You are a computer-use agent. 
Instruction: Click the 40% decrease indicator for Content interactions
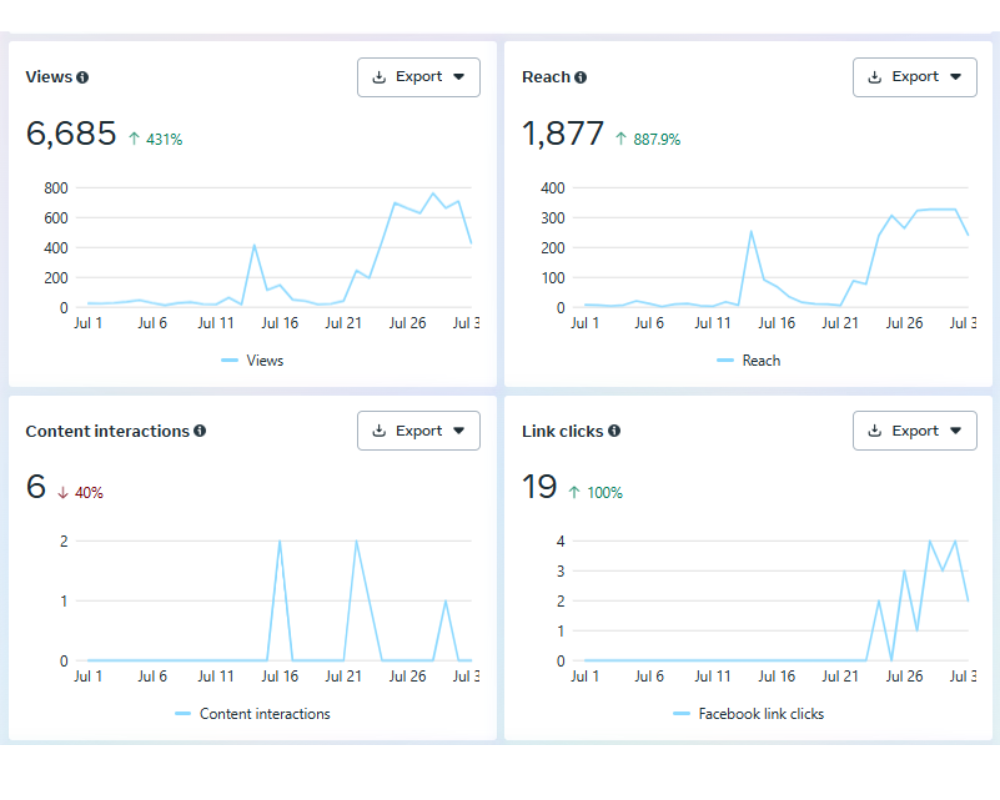tap(80, 492)
